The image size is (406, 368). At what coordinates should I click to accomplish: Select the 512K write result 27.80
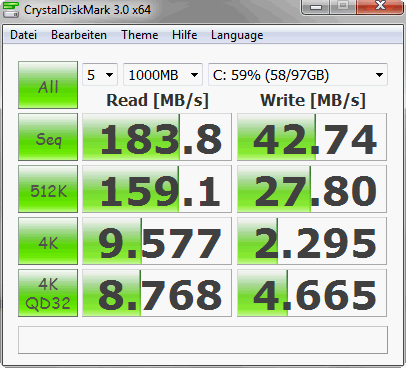pos(312,189)
